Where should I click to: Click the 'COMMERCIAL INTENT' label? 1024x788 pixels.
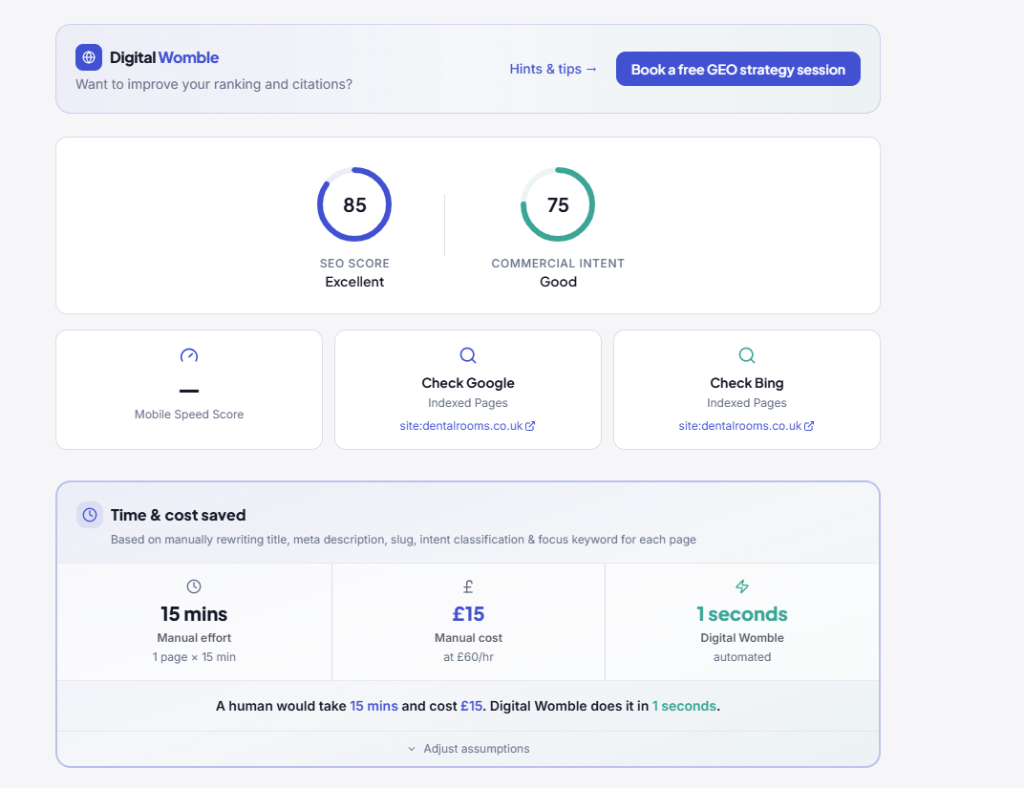click(558, 263)
